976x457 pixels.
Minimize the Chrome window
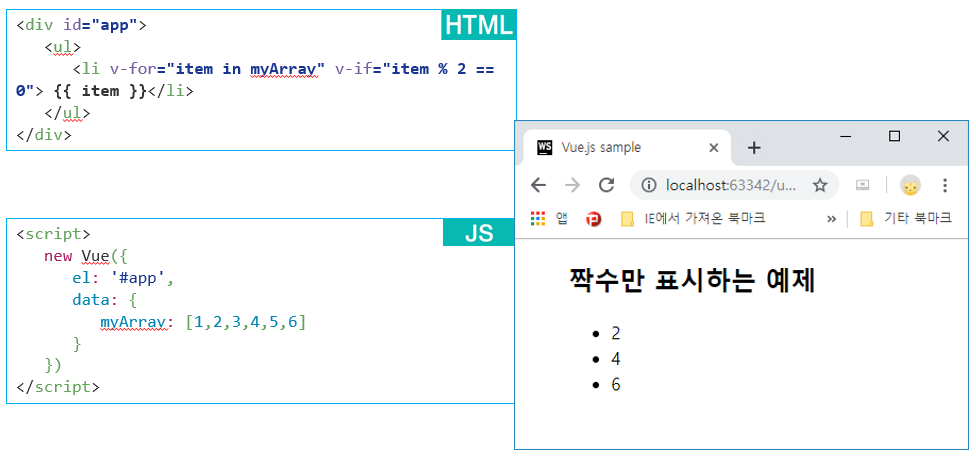[845, 136]
